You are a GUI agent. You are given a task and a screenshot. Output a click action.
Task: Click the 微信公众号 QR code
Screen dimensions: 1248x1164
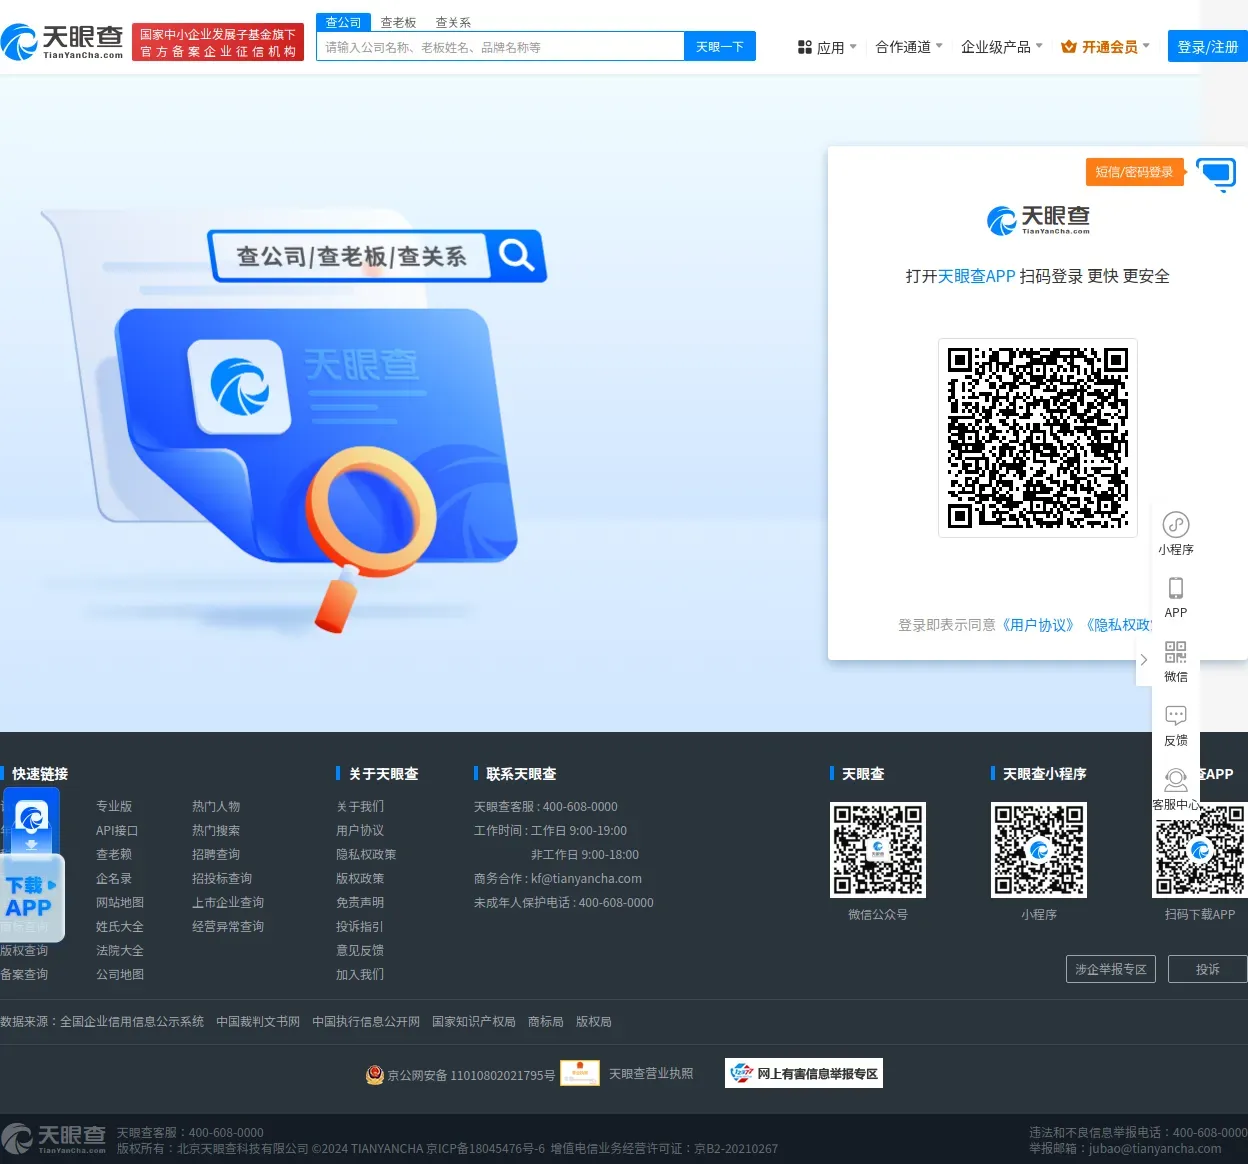coord(878,850)
